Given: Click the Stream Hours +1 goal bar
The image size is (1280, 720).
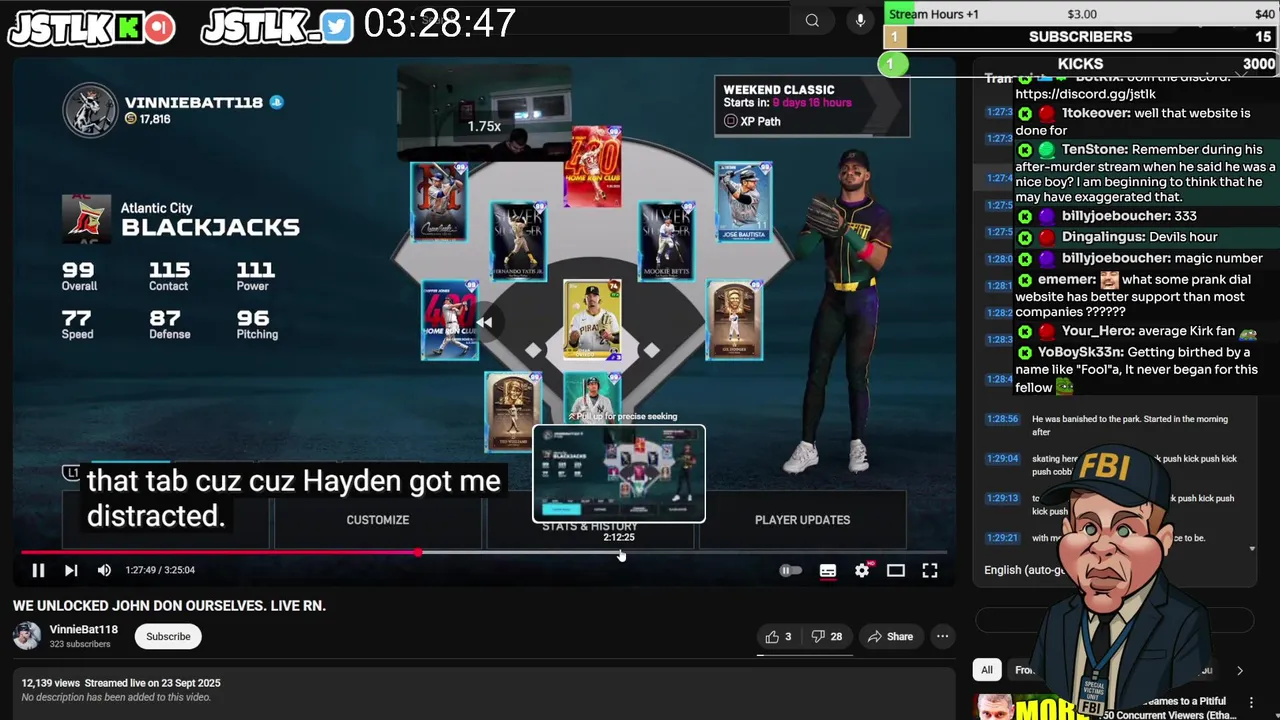Looking at the screenshot, I should [1081, 14].
